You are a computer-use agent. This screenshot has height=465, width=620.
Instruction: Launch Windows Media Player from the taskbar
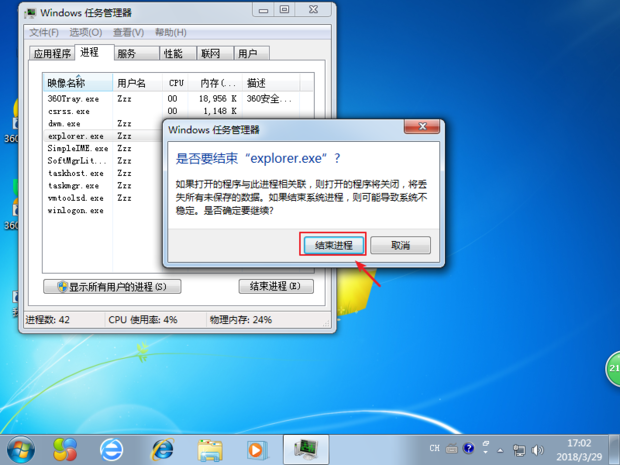[257, 450]
